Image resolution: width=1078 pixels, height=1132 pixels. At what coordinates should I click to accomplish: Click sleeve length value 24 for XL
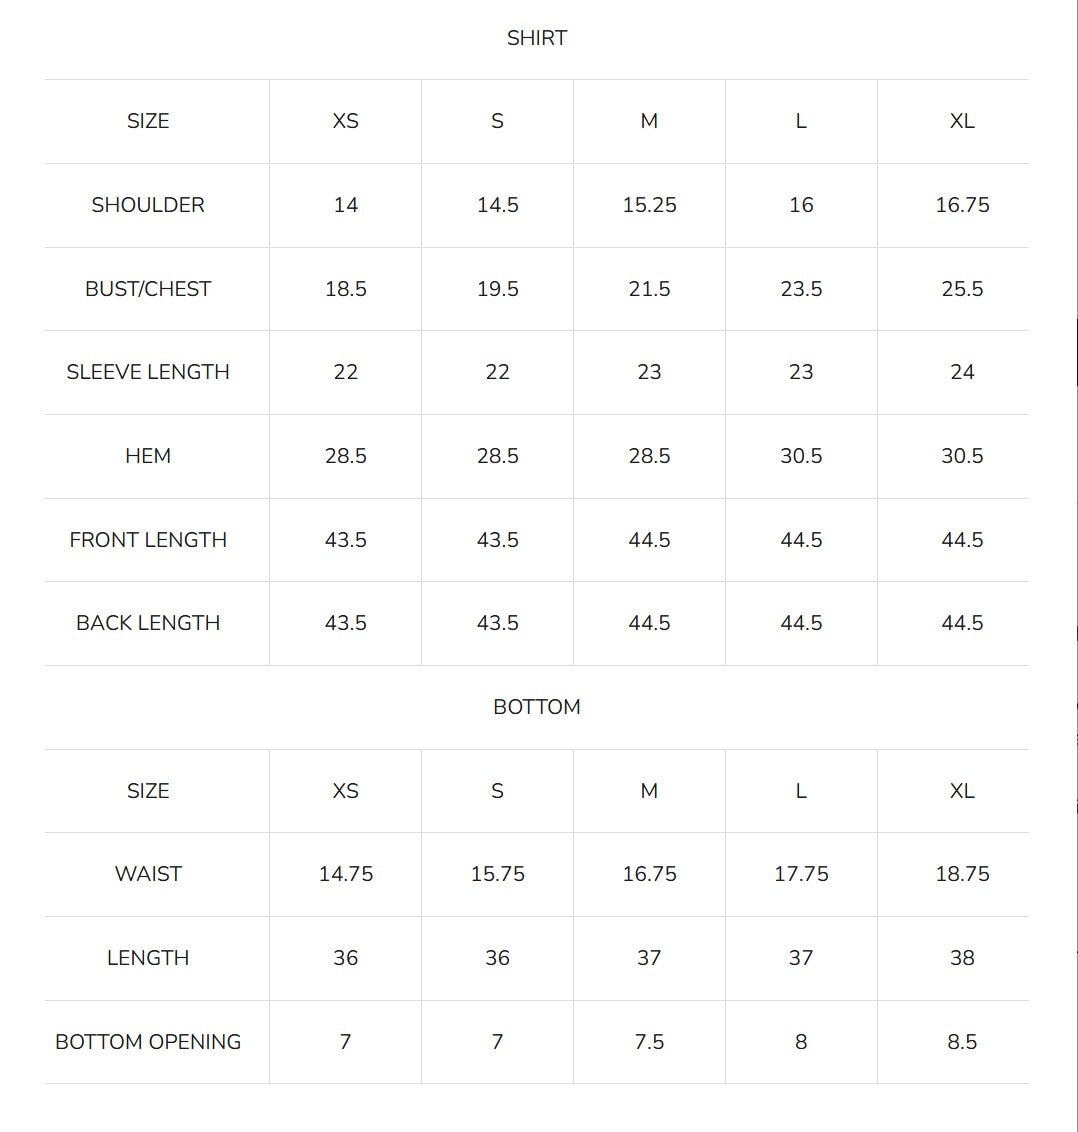[962, 372]
